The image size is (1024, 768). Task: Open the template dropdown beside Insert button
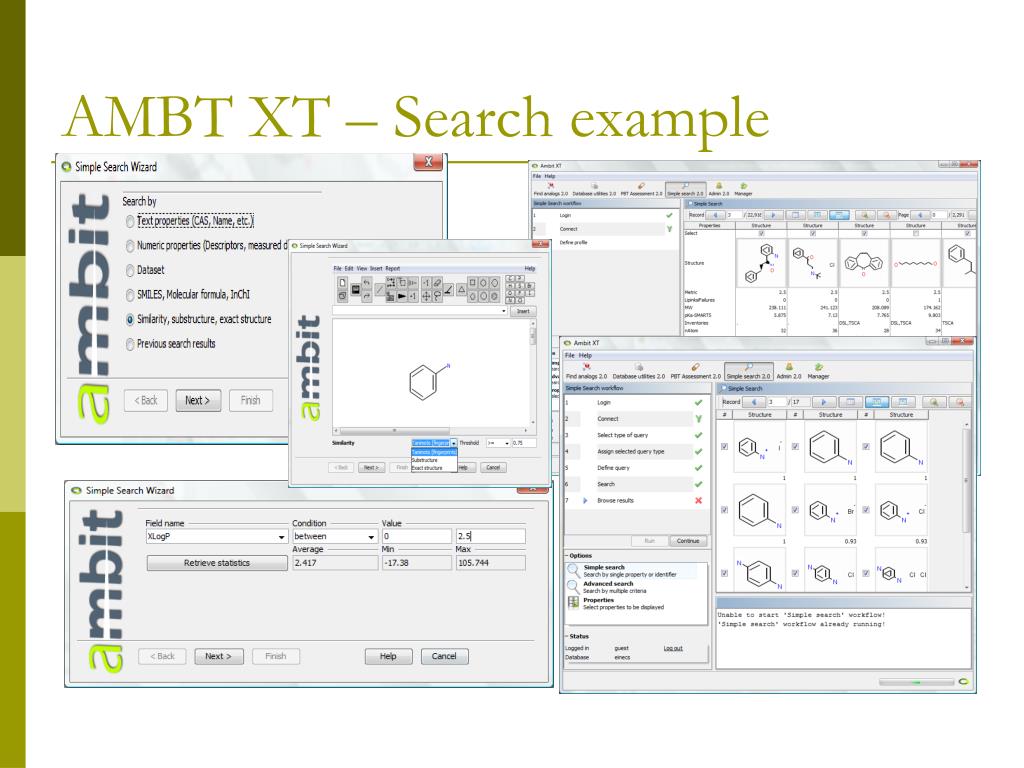click(504, 312)
